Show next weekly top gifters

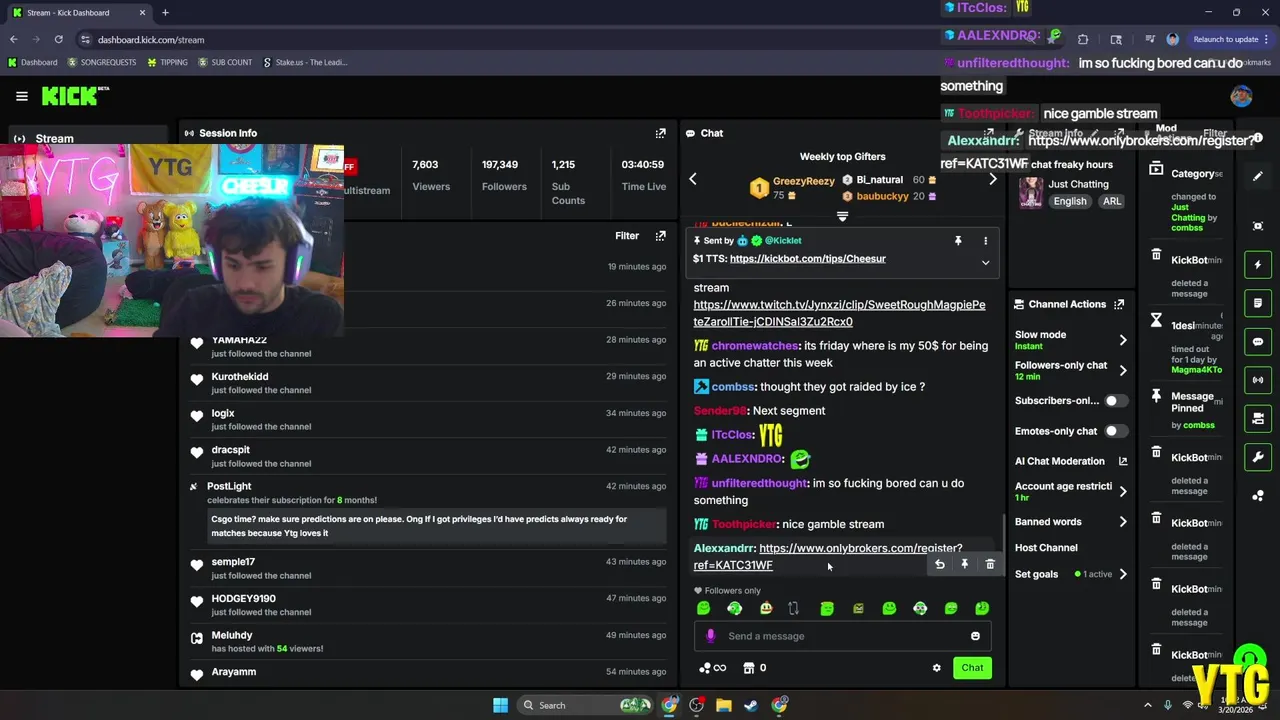pos(993,179)
